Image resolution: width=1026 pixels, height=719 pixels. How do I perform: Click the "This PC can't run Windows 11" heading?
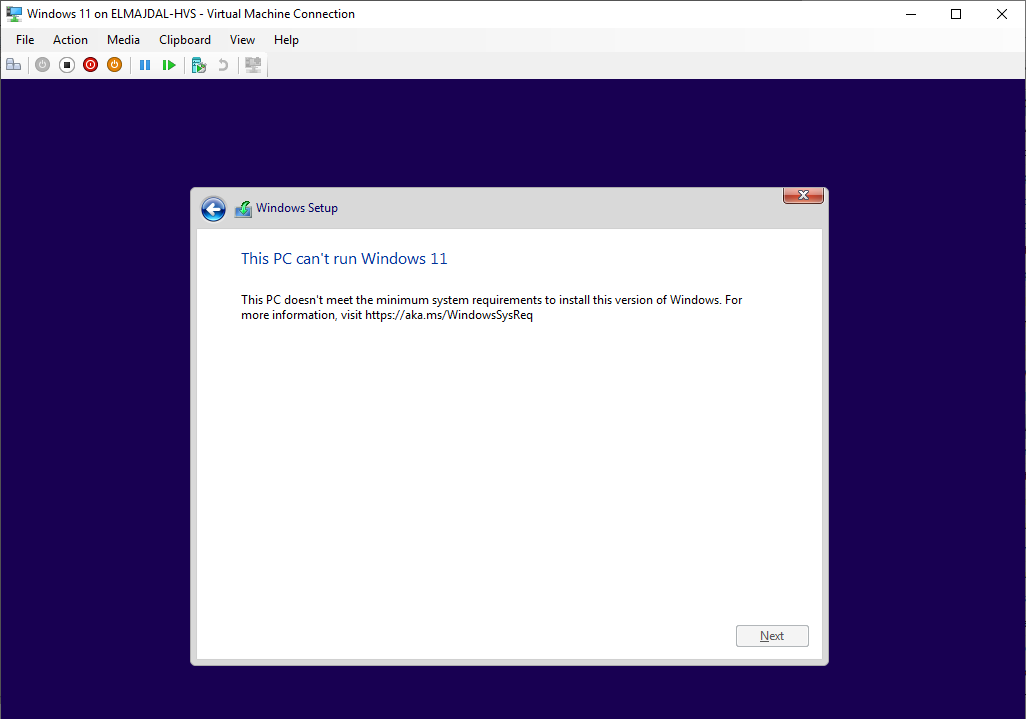coord(344,258)
